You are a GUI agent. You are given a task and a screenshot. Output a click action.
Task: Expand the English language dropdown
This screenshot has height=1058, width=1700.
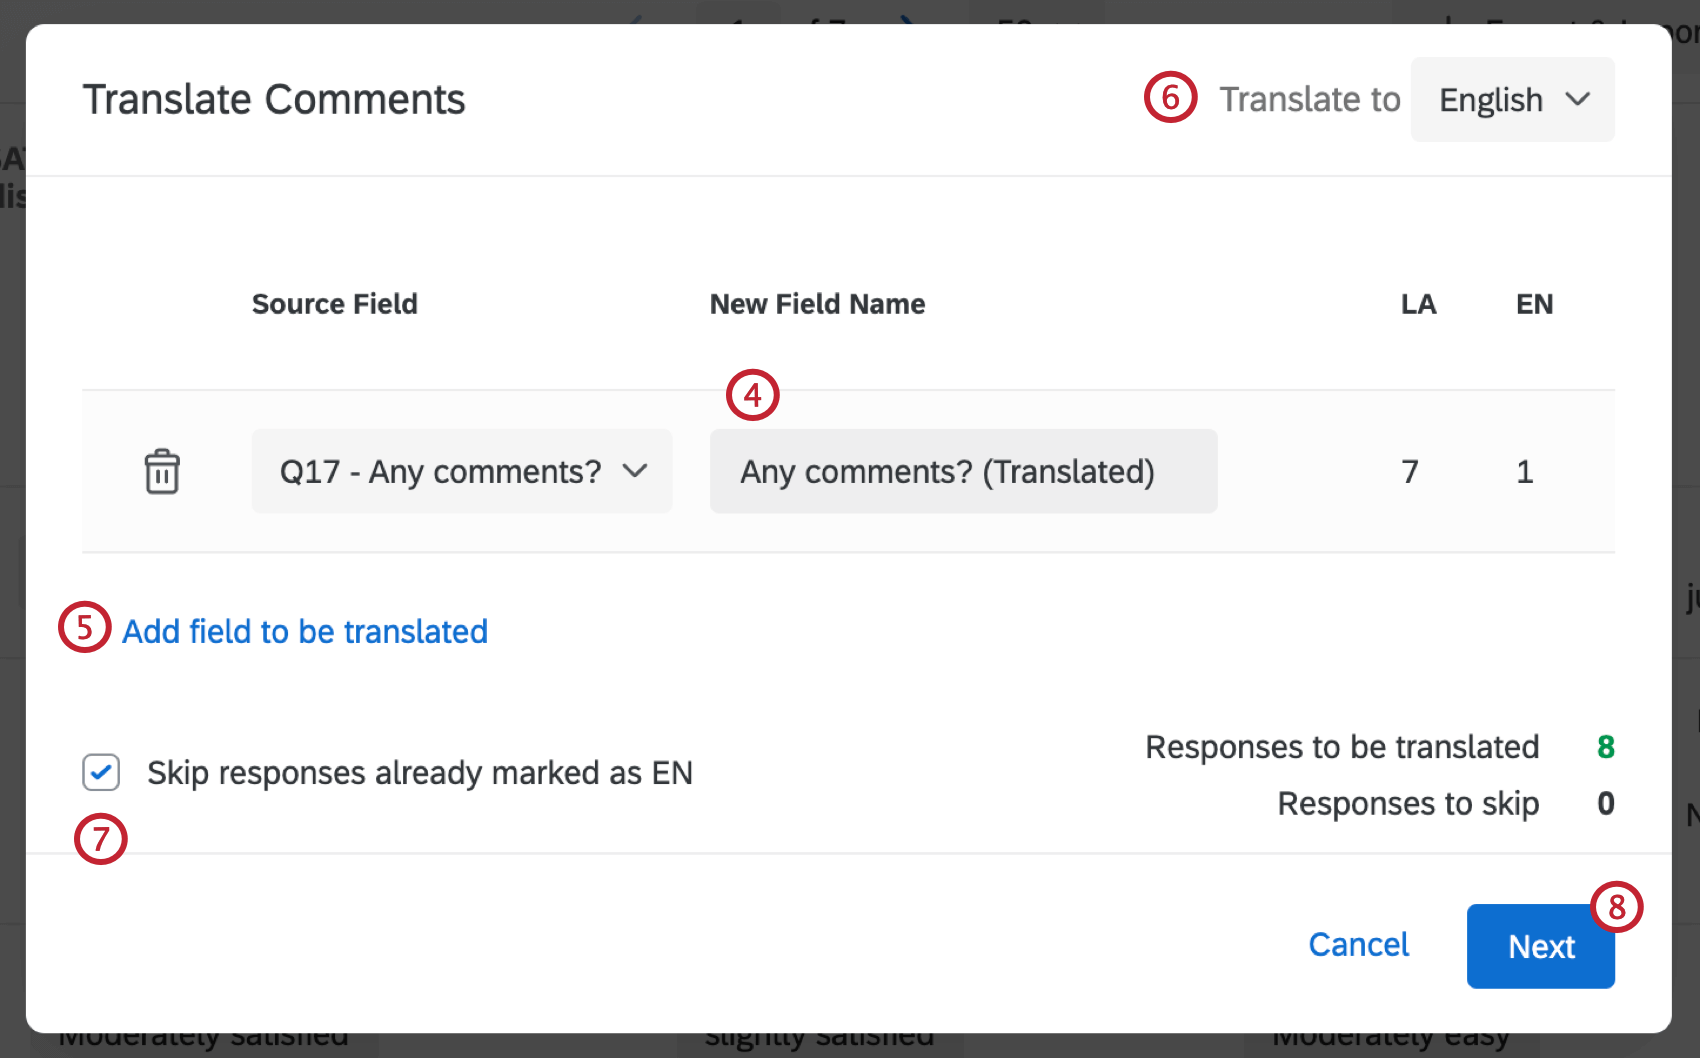point(1512,100)
